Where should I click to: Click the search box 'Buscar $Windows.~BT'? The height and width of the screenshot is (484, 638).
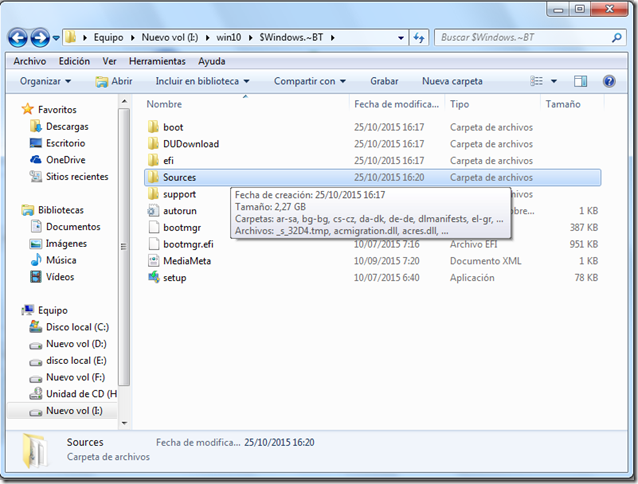pos(530,38)
